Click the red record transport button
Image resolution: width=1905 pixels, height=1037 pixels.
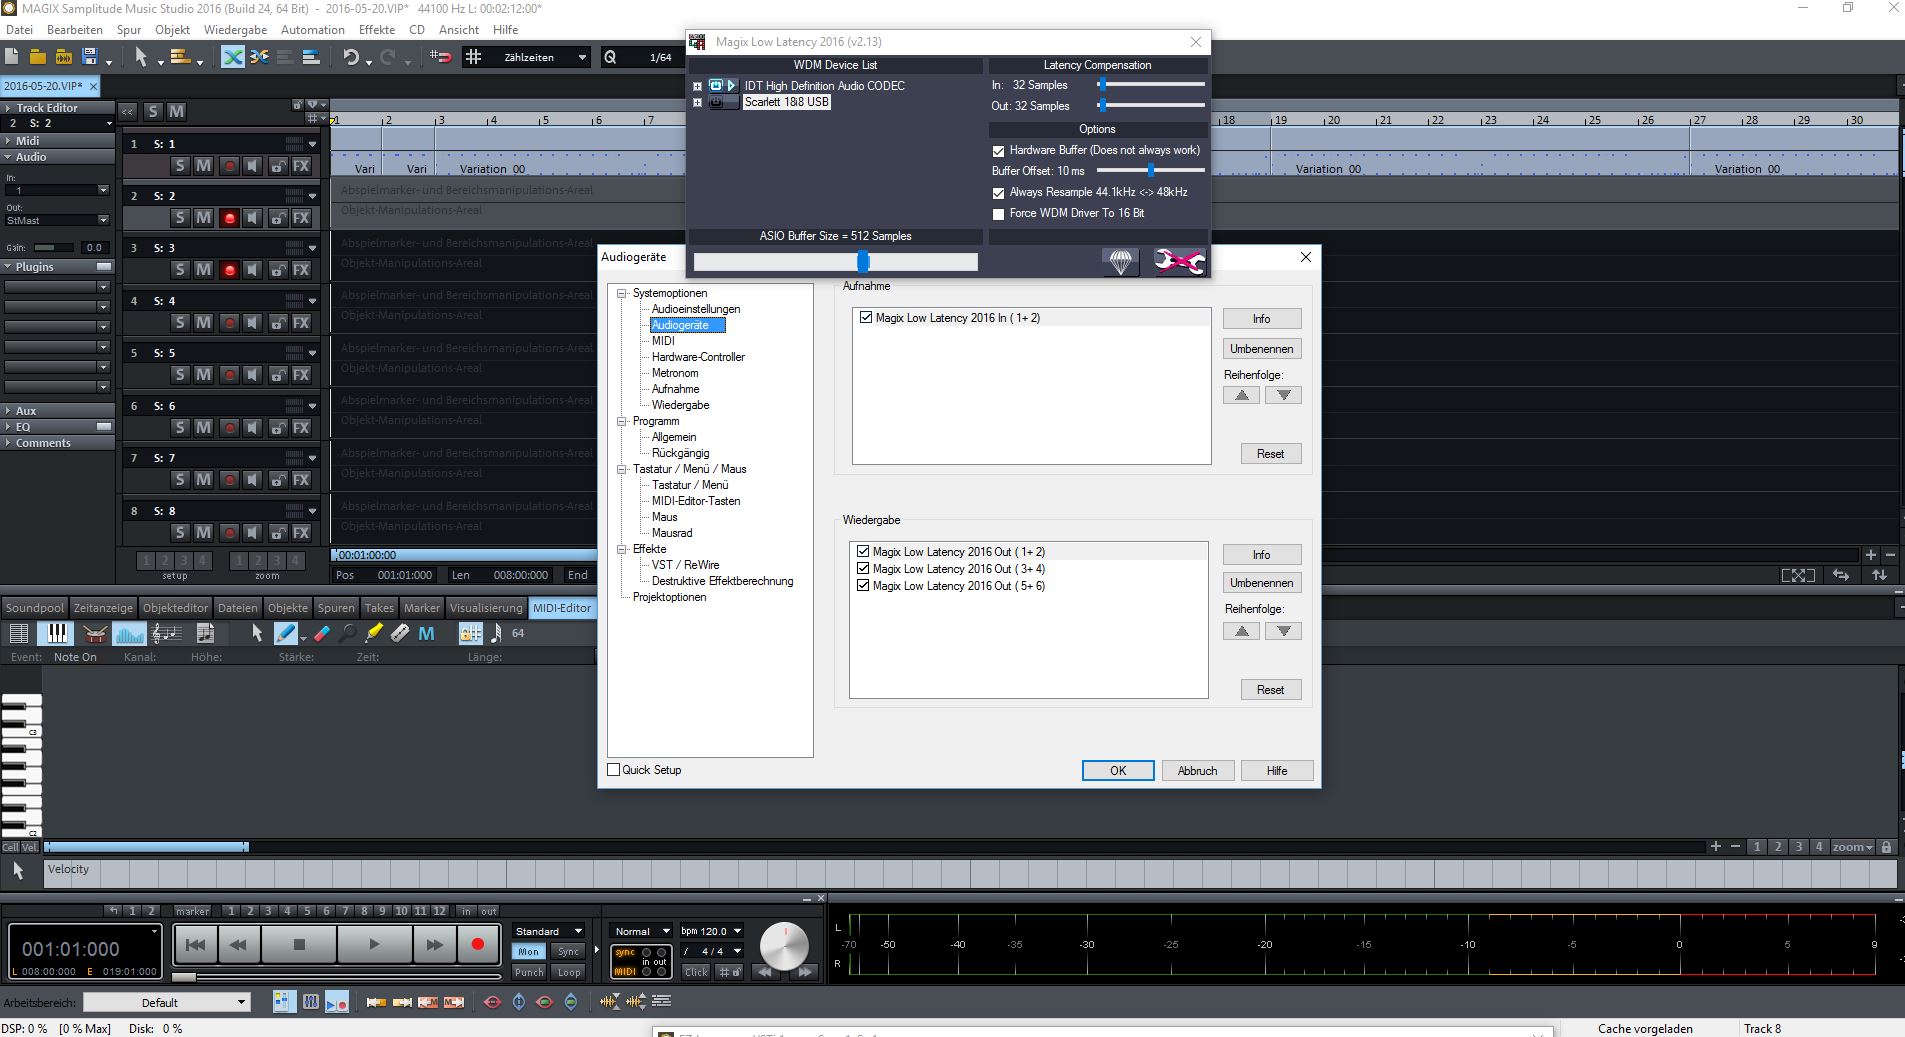click(477, 944)
